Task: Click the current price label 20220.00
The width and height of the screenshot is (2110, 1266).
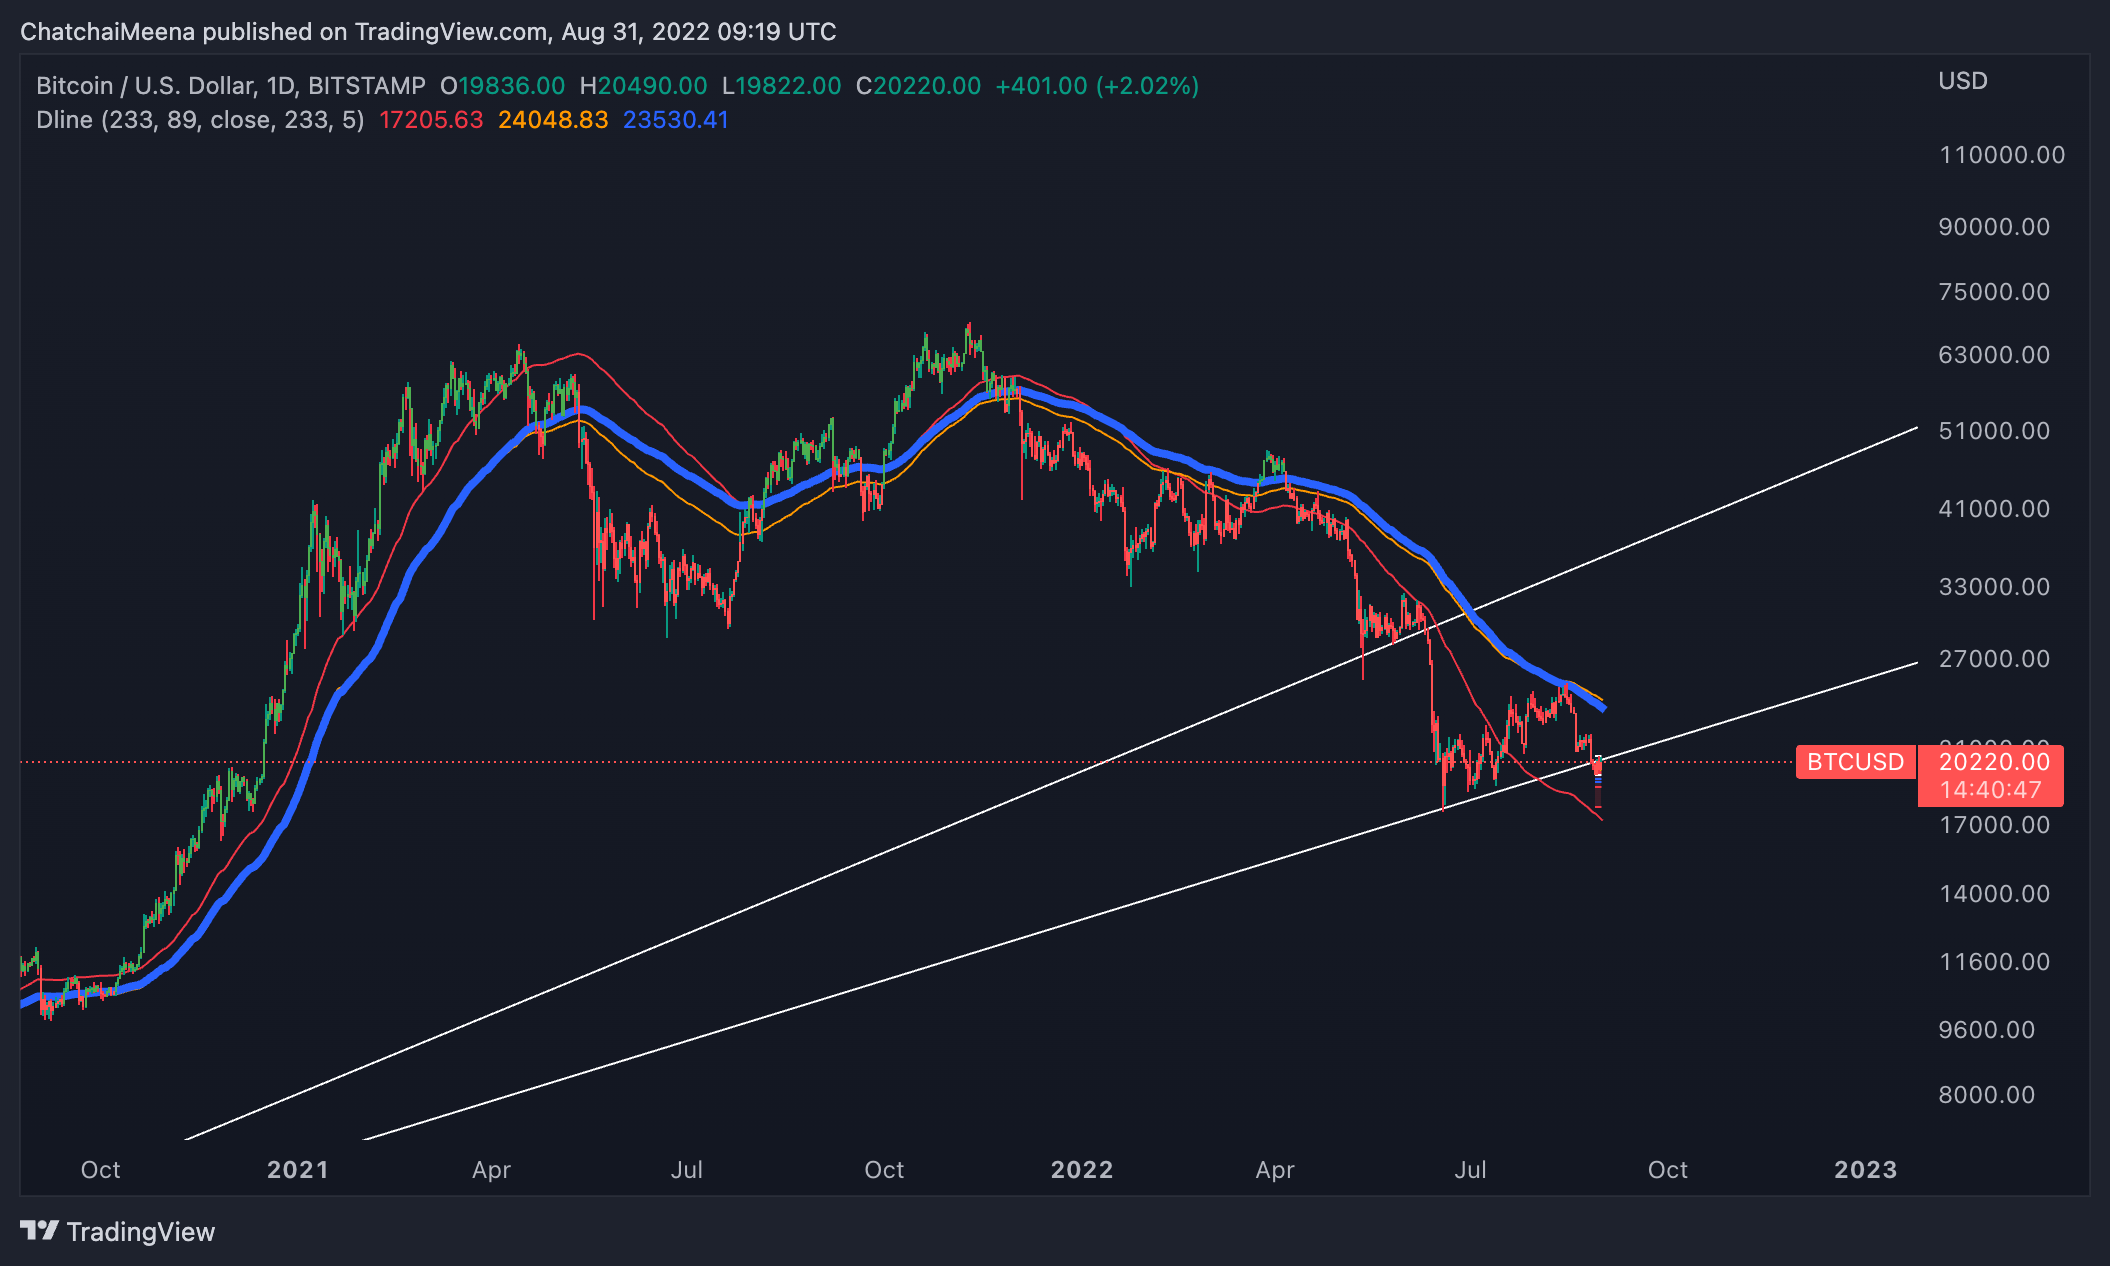Action: [x=1994, y=762]
